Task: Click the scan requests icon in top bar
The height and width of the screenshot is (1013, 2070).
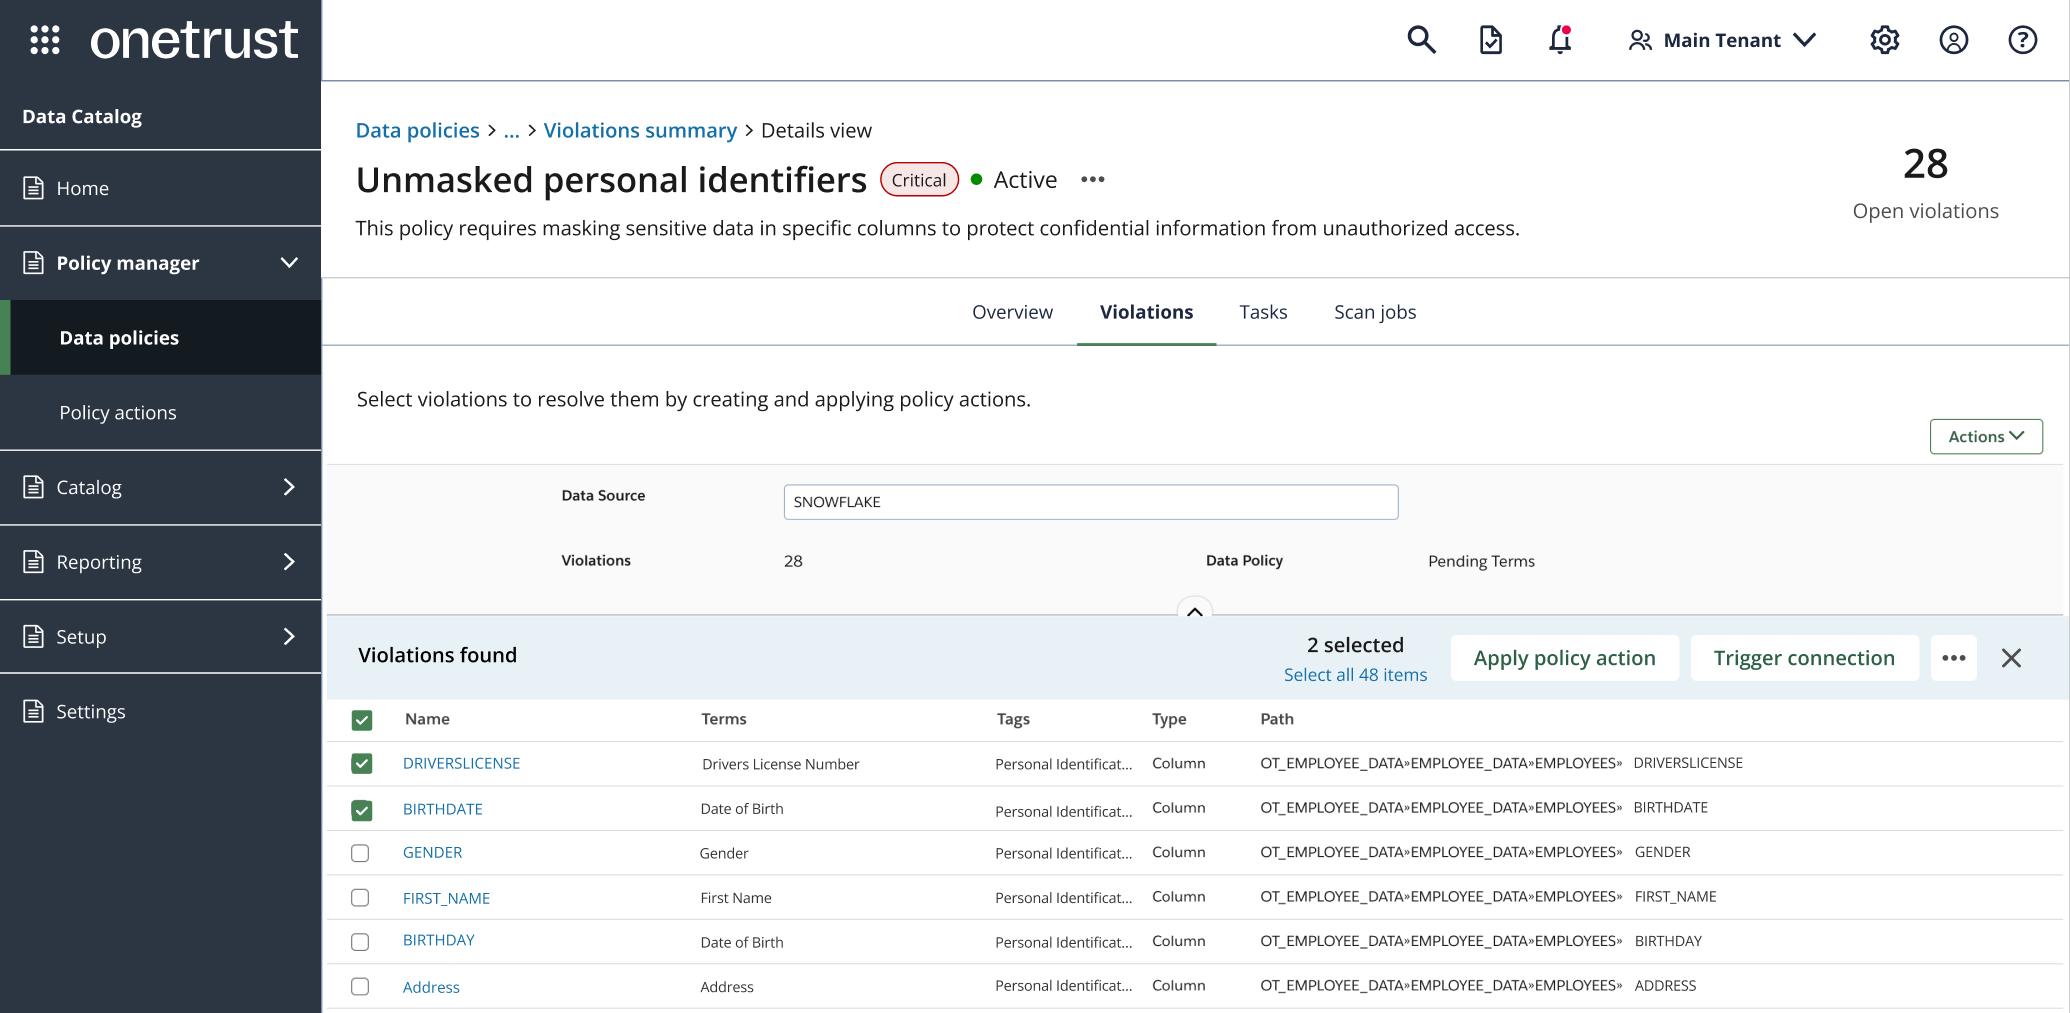Action: pyautogui.click(x=1490, y=40)
